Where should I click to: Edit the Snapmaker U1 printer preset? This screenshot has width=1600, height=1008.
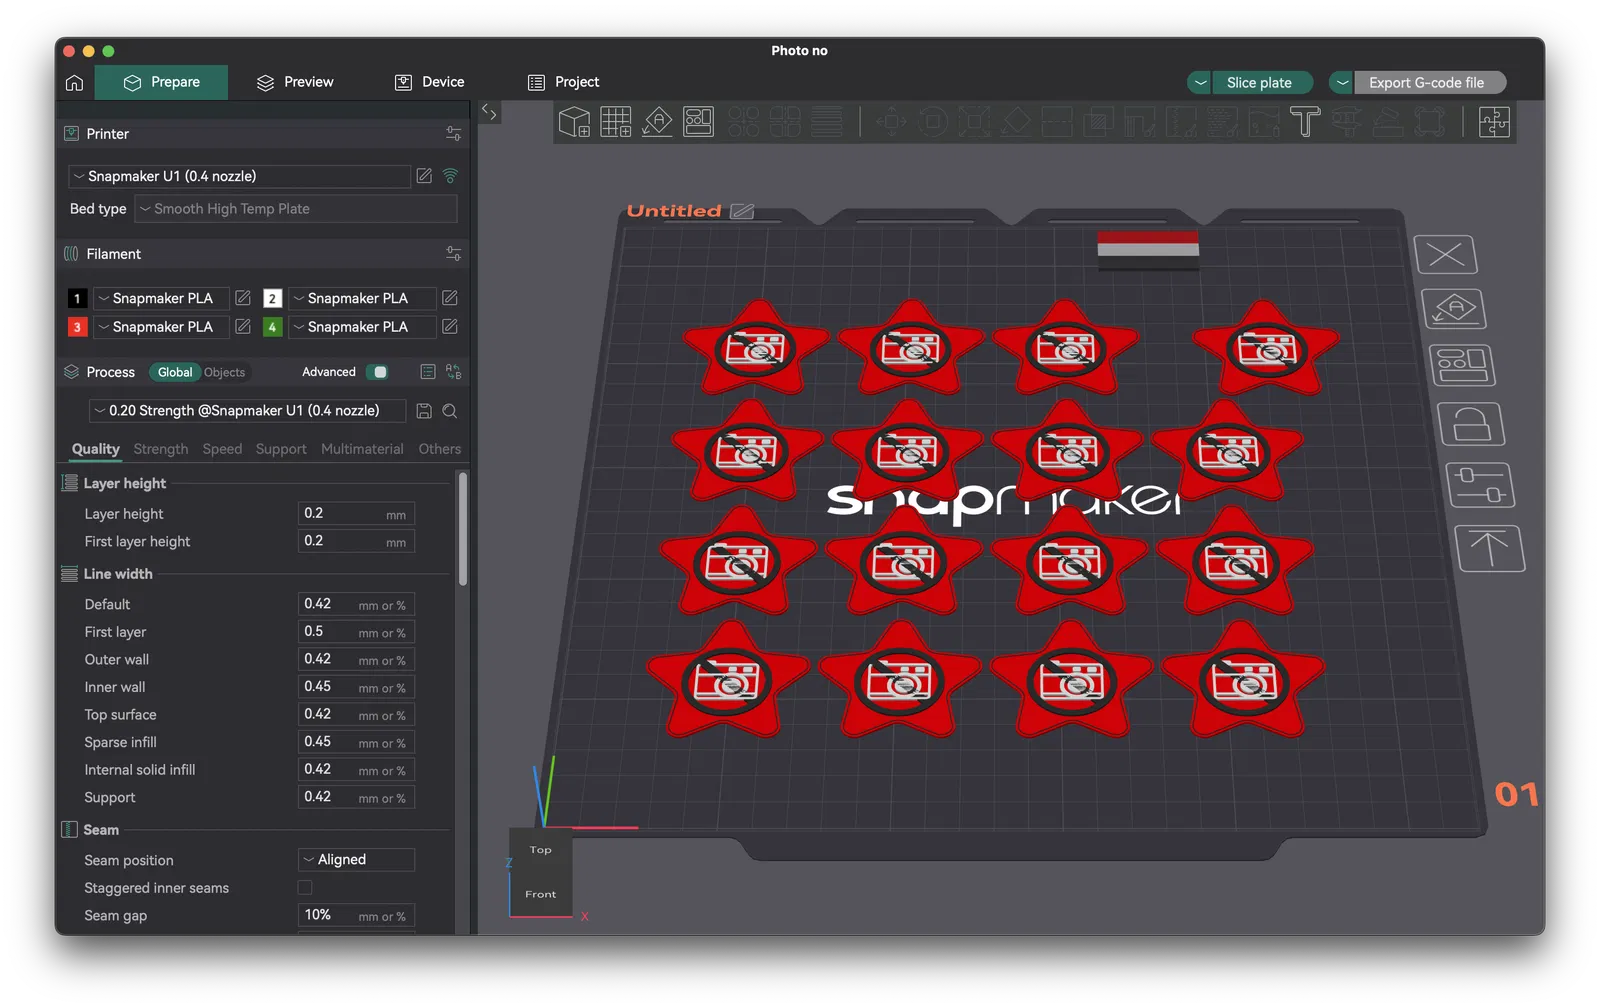(424, 176)
